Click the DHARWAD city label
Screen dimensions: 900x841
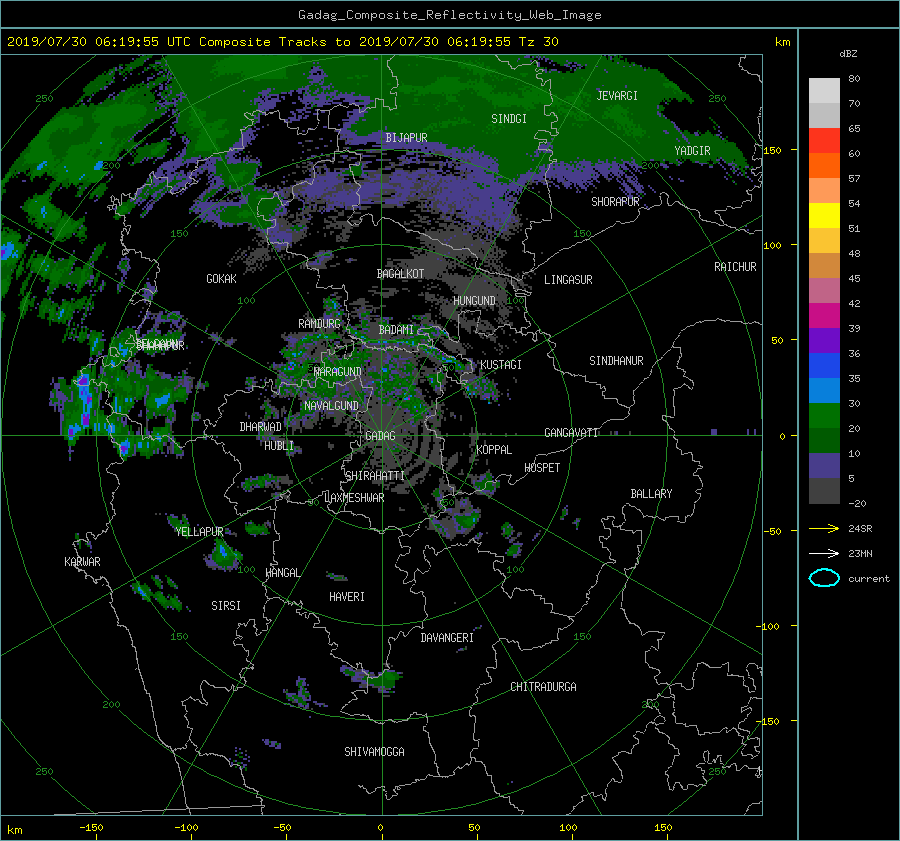coord(261,427)
